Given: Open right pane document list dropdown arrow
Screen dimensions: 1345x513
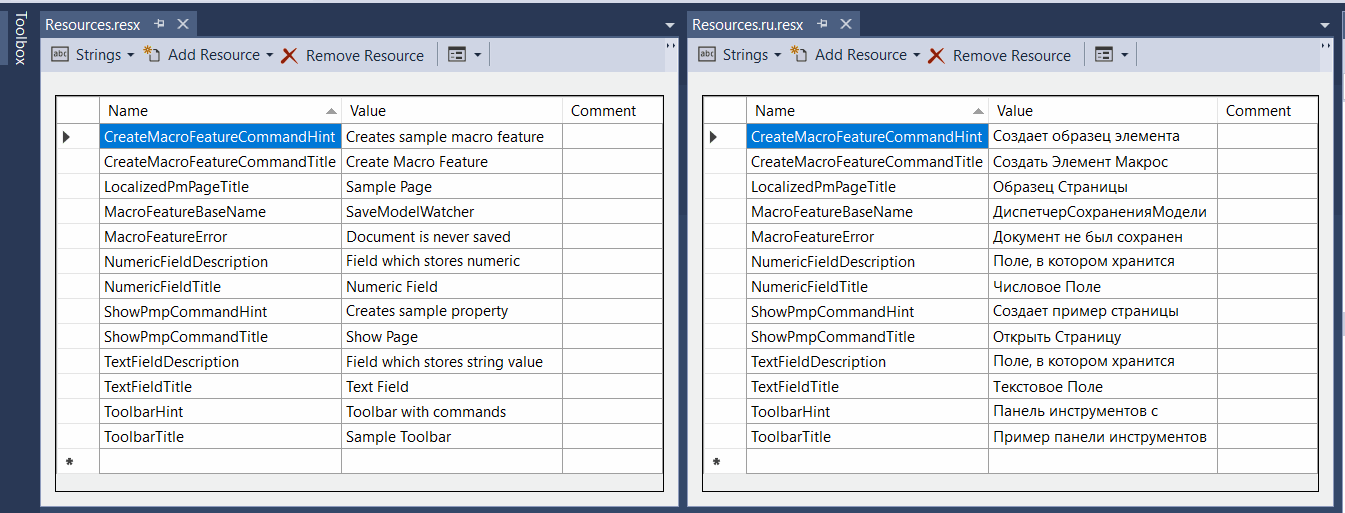Looking at the screenshot, I should (x=1325, y=24).
